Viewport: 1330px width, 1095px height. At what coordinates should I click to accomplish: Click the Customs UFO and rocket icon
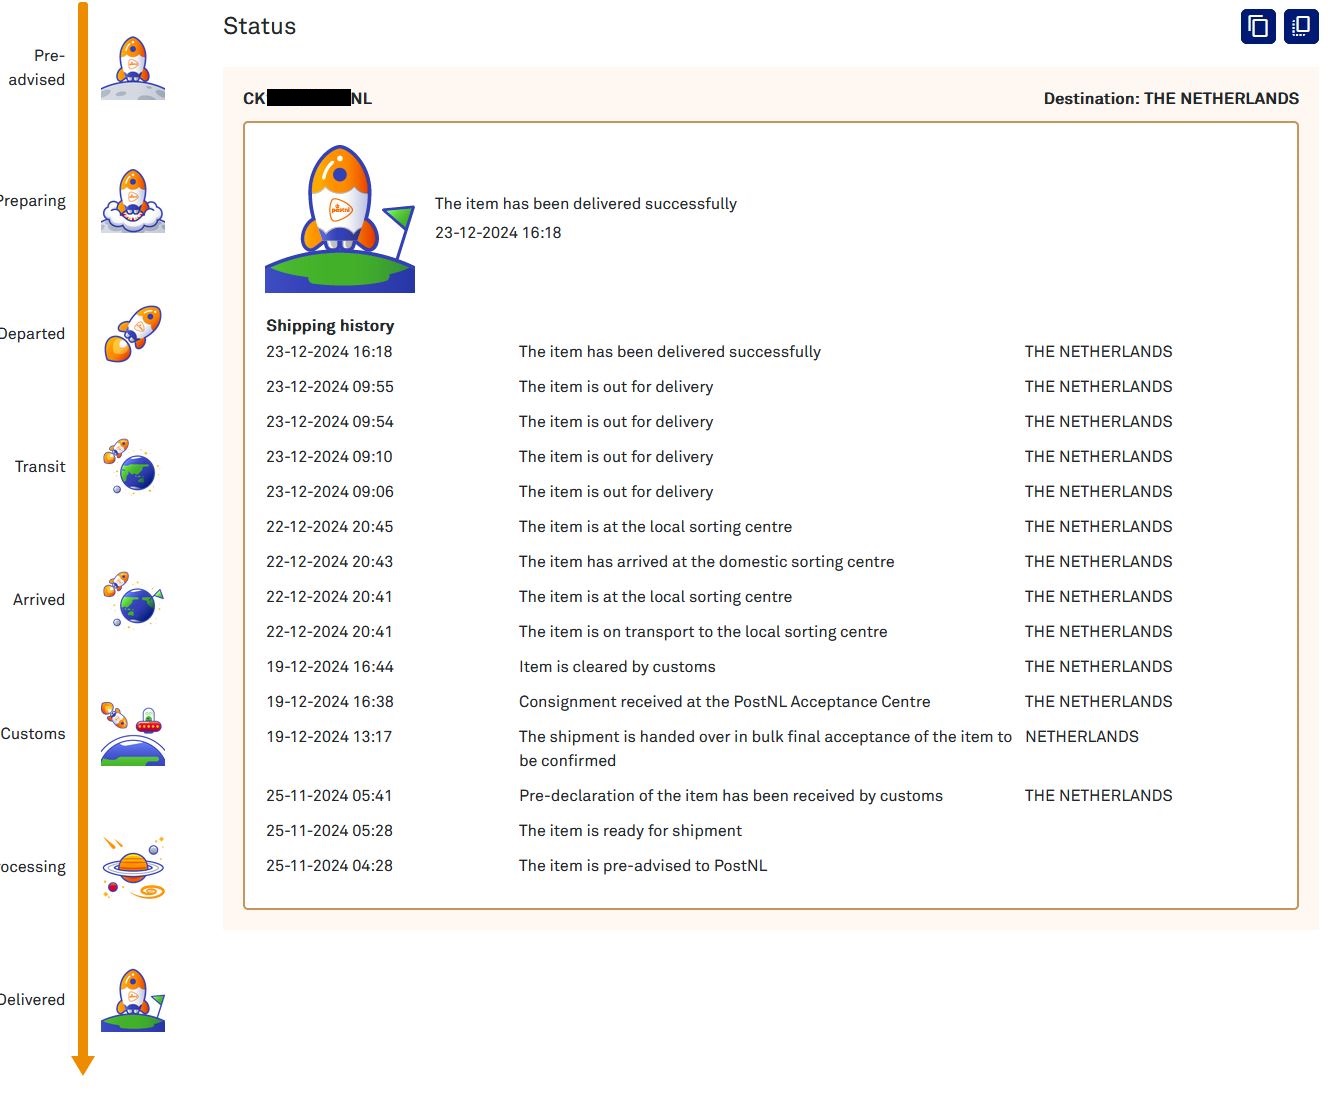133,733
